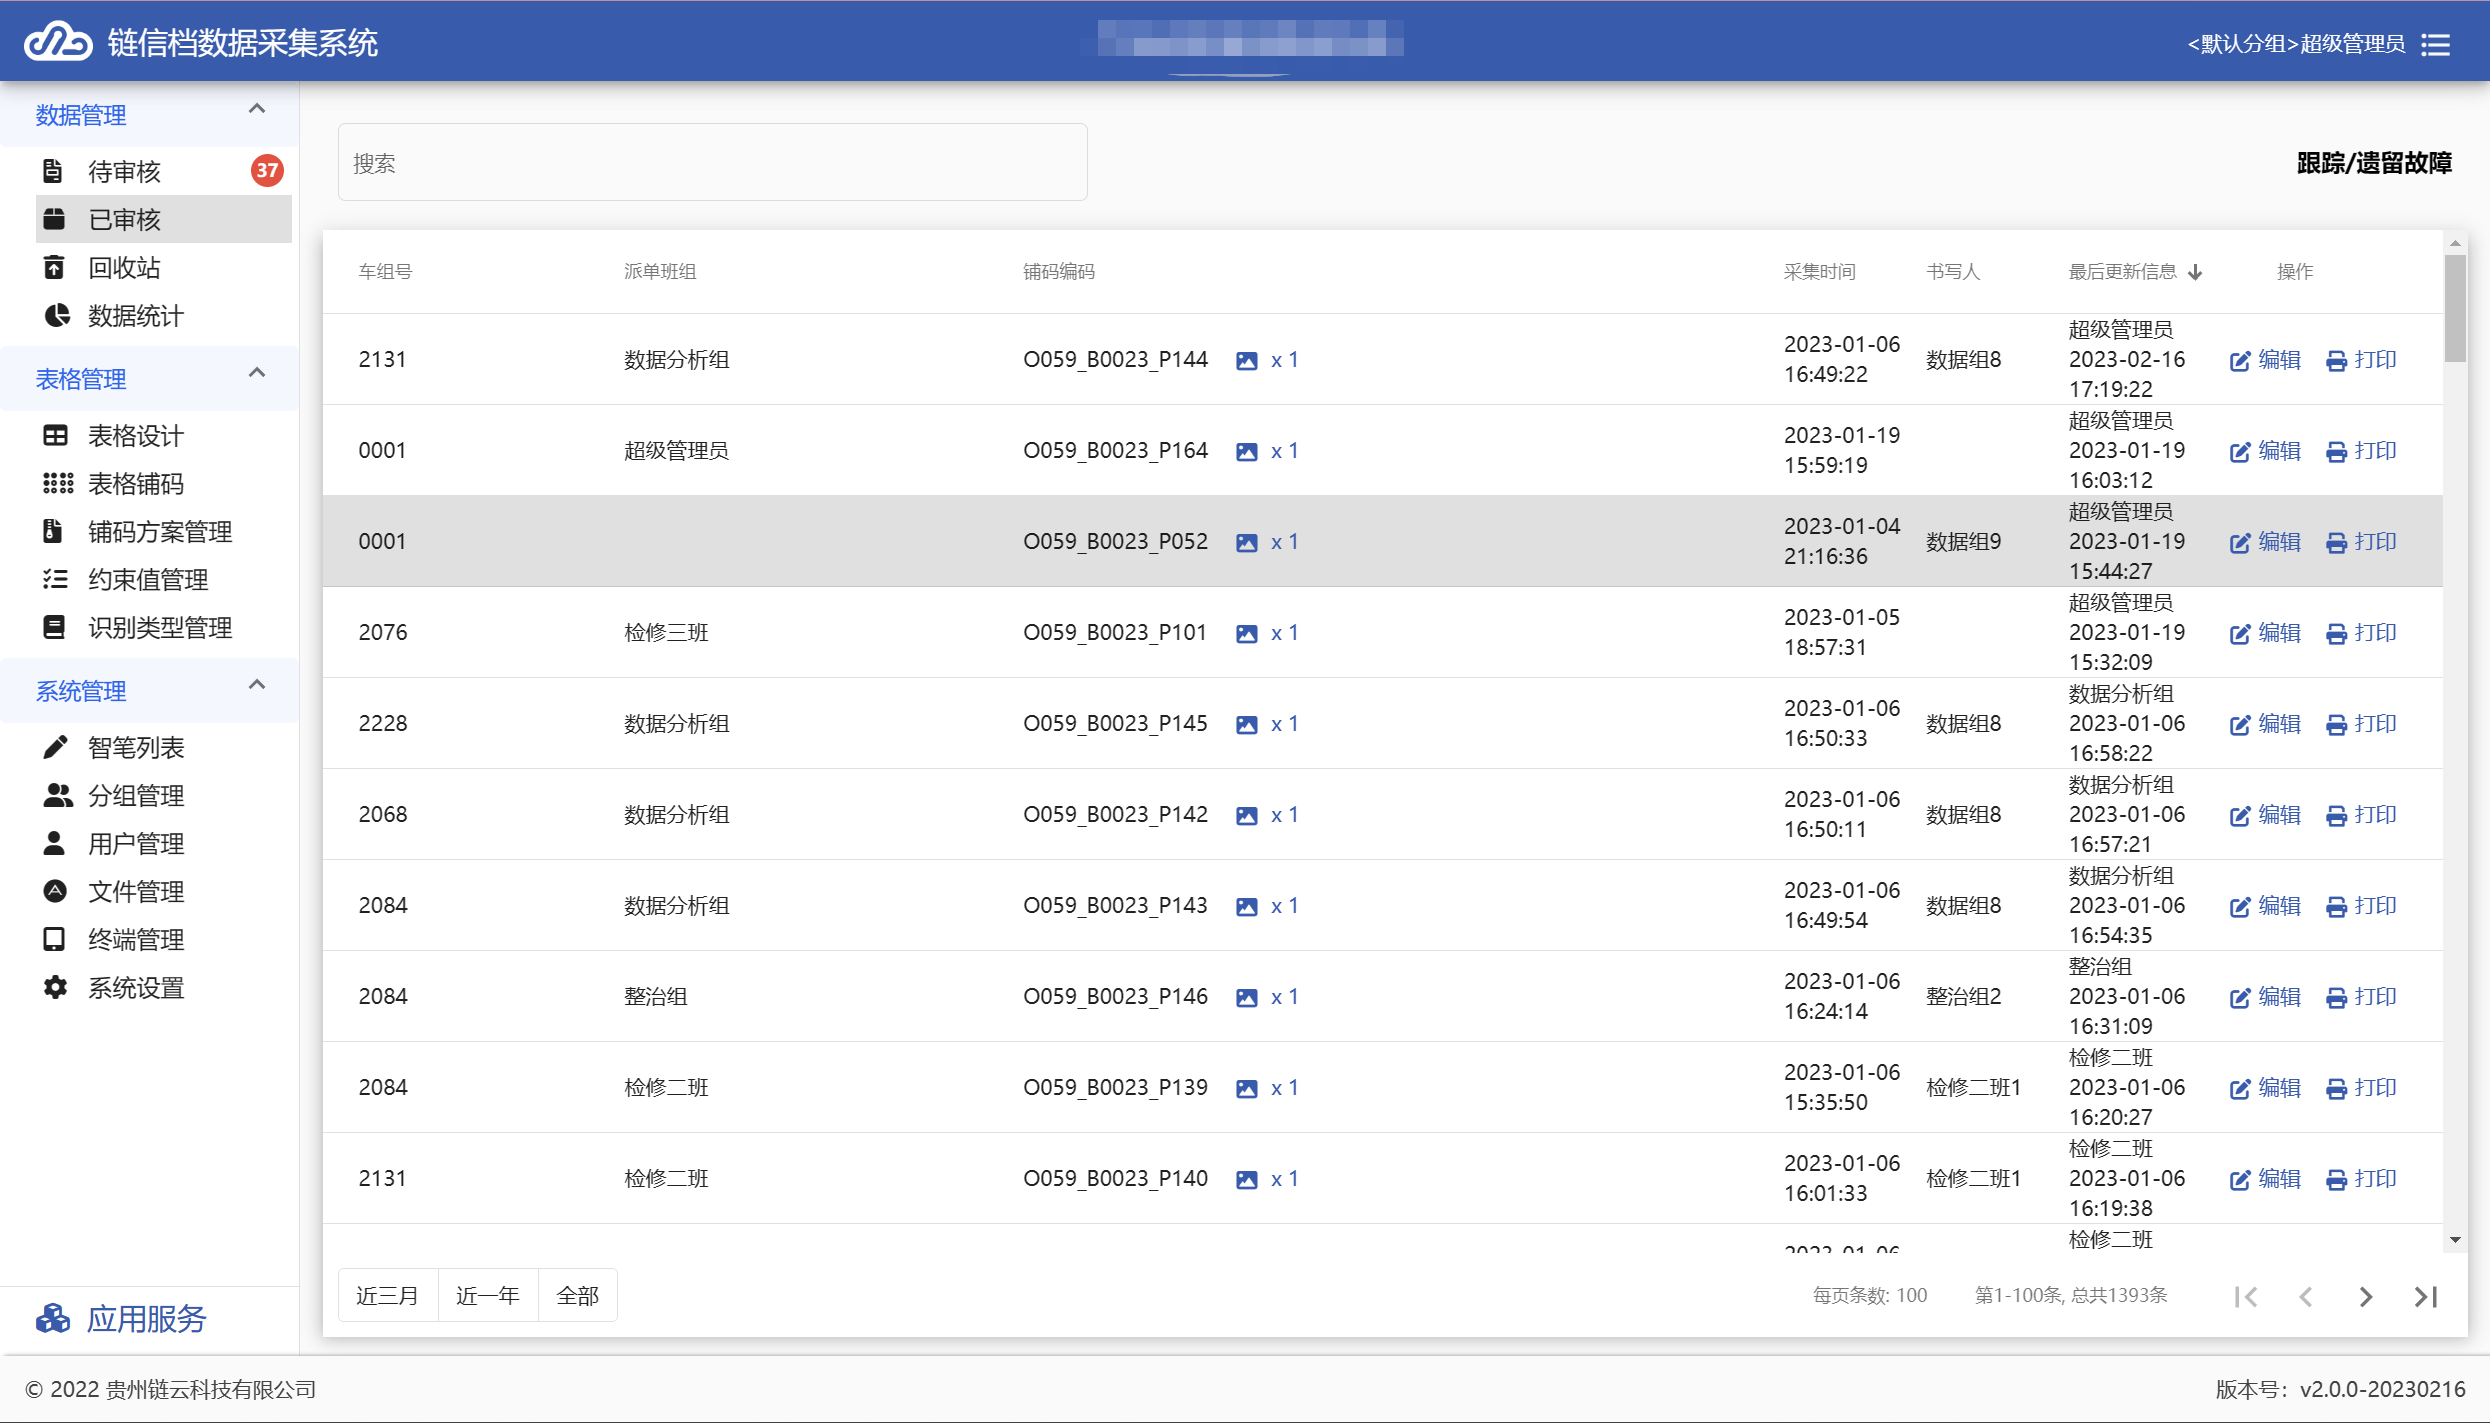The height and width of the screenshot is (1423, 2490).
Task: Select the 近三月 time filter
Action: click(x=388, y=1296)
